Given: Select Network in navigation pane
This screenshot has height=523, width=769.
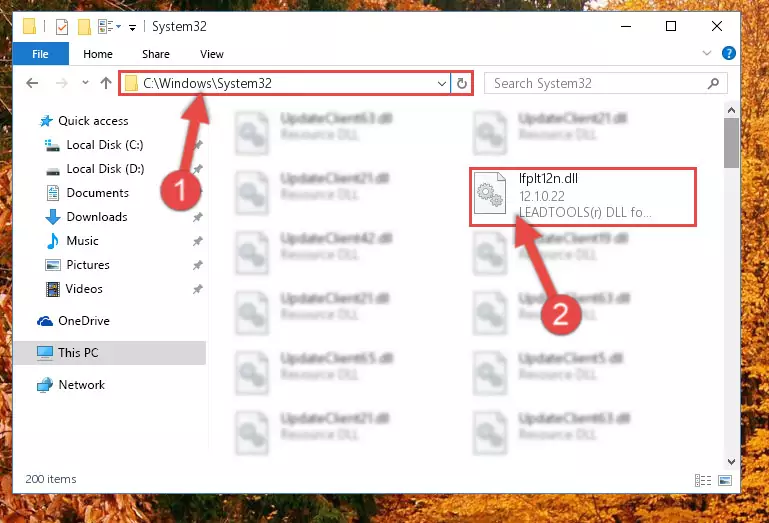Looking at the screenshot, I should [x=81, y=385].
